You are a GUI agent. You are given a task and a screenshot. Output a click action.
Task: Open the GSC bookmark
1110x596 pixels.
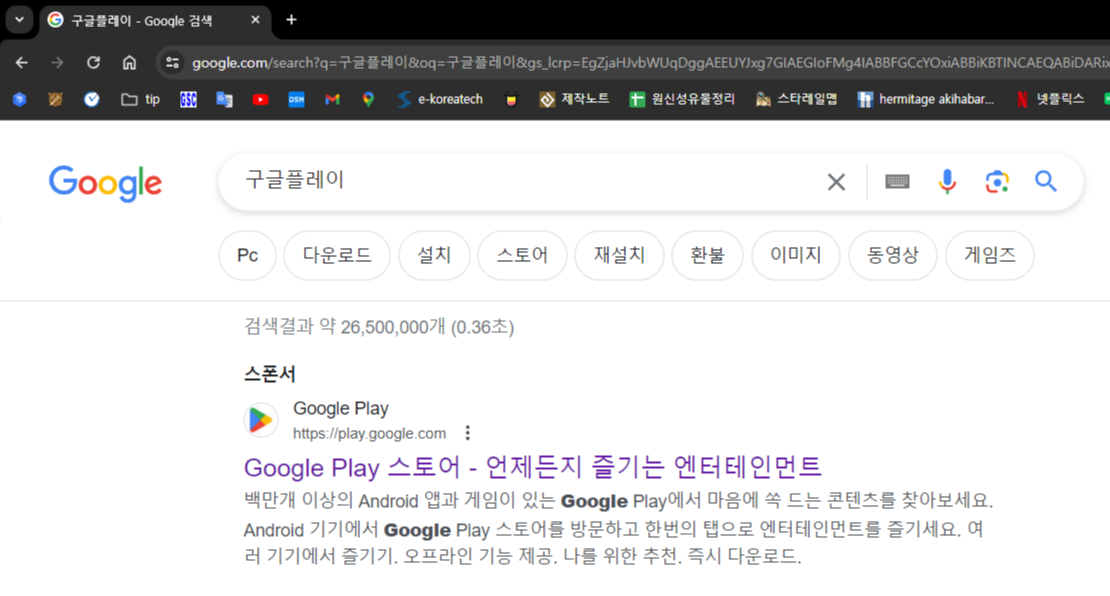[188, 100]
